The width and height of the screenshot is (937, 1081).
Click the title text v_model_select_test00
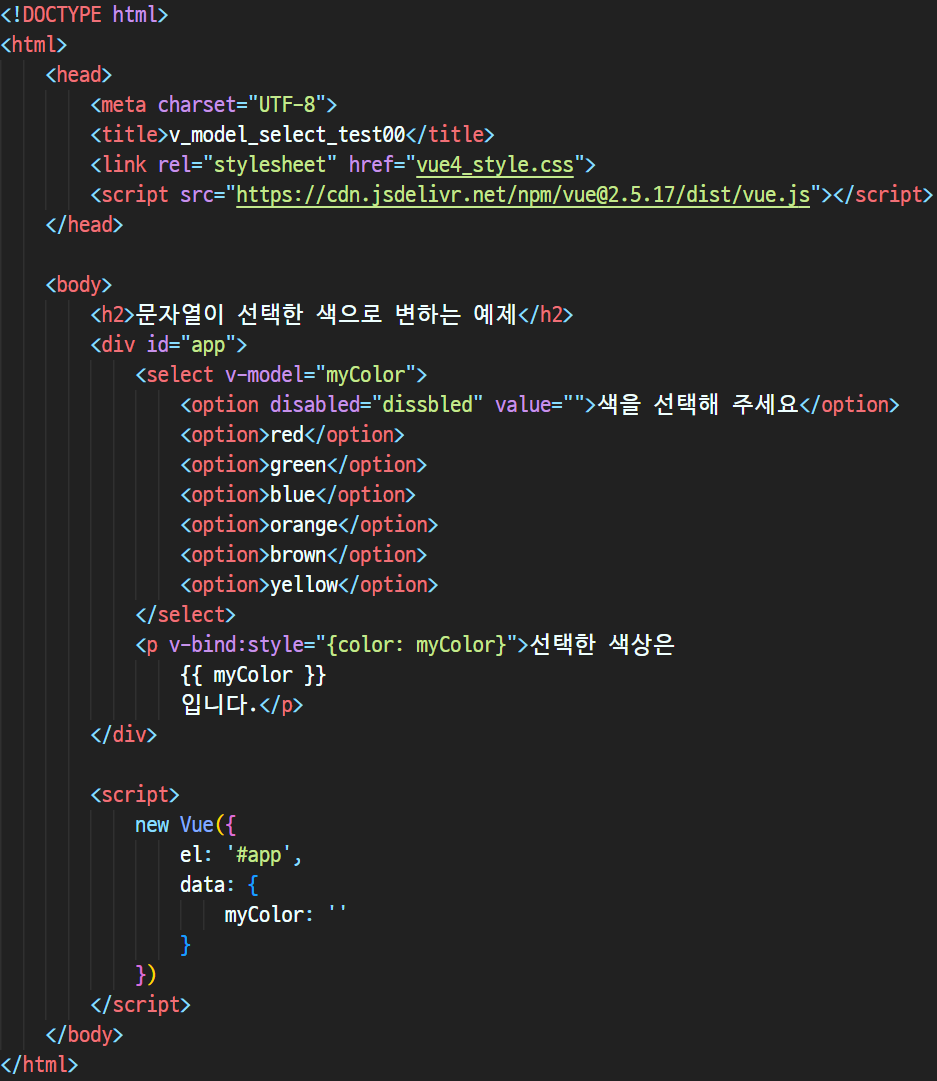point(287,134)
